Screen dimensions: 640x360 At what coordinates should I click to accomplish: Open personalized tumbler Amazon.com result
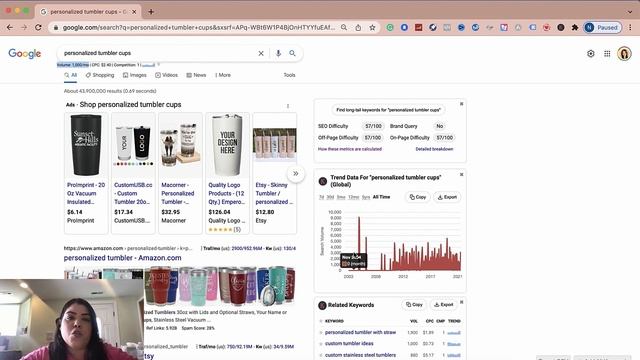(122, 258)
